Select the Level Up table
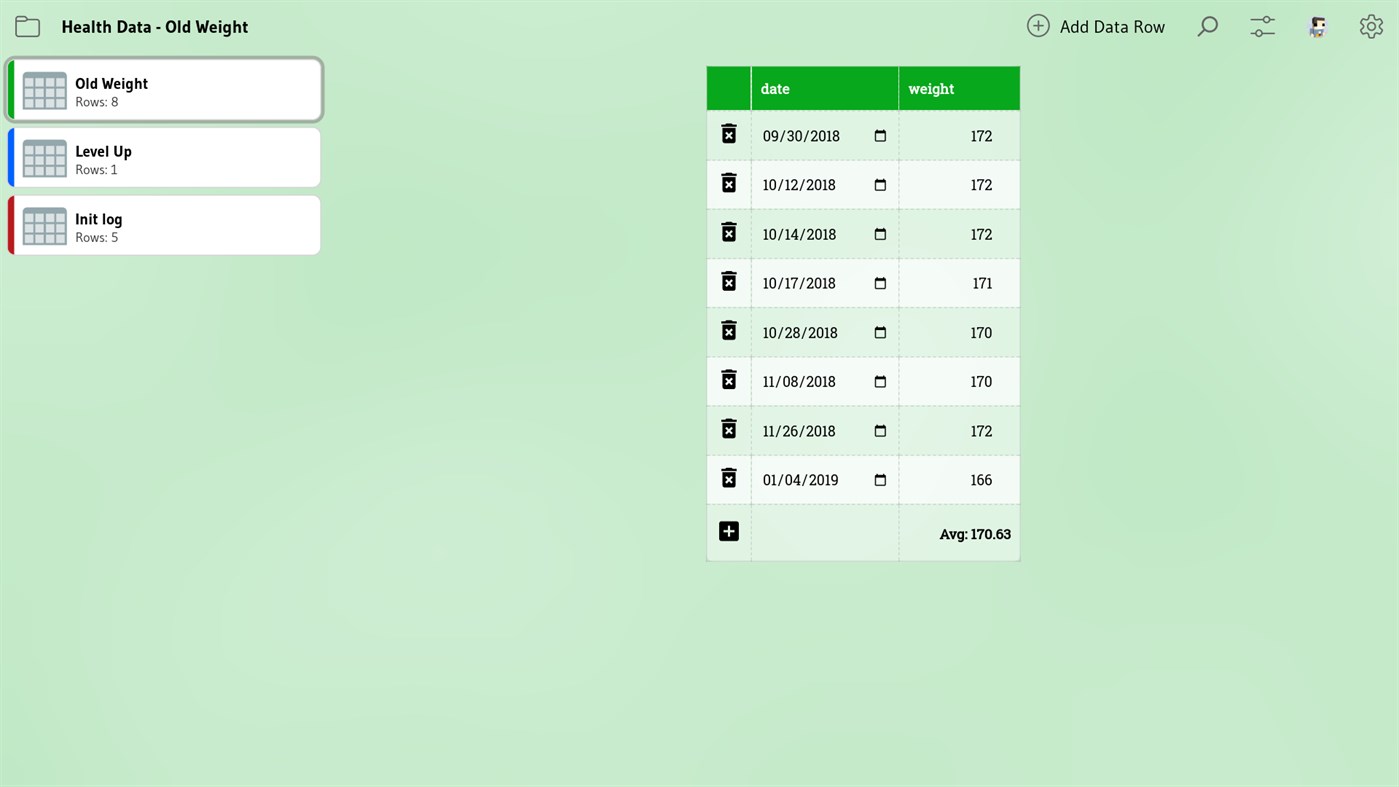The height and width of the screenshot is (787, 1399). pyautogui.click(x=164, y=157)
